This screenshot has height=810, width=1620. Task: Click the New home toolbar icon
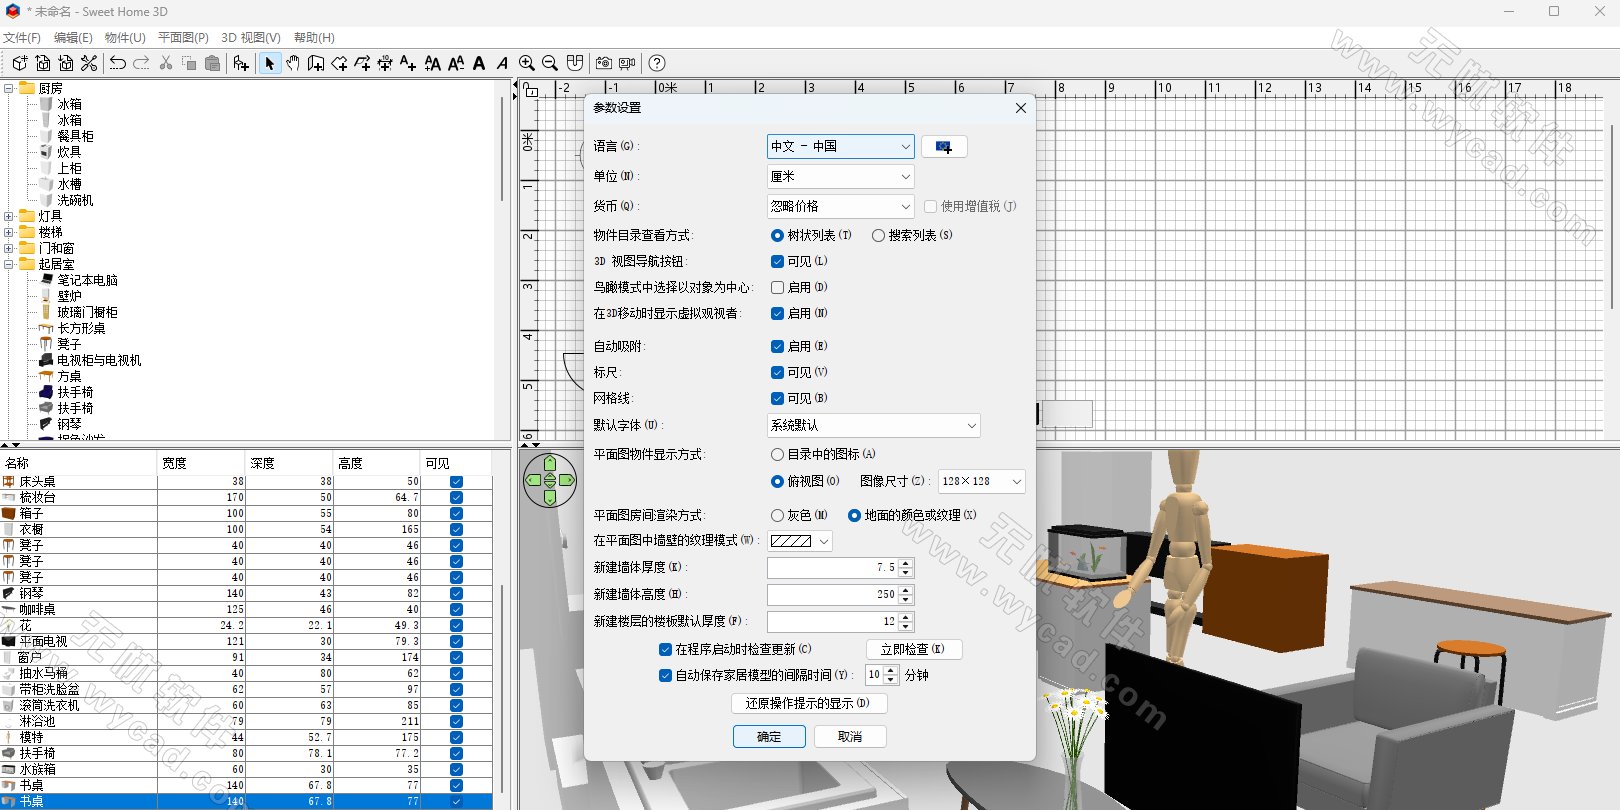pyautogui.click(x=19, y=63)
